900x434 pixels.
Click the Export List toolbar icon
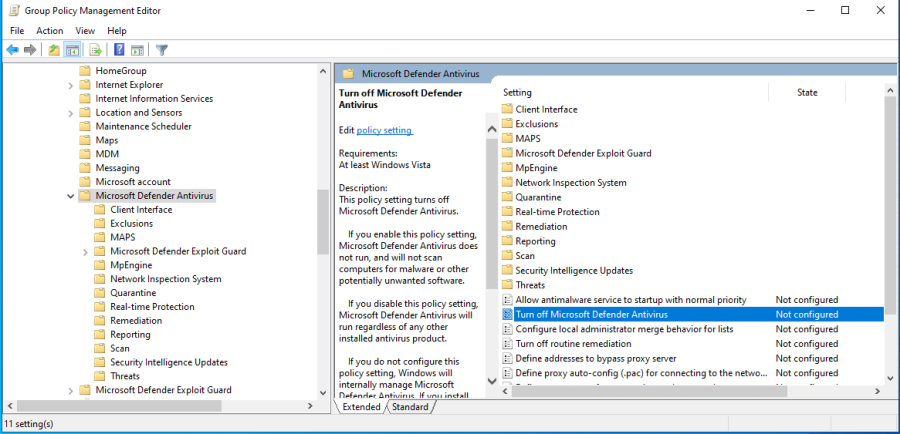pyautogui.click(x=96, y=50)
